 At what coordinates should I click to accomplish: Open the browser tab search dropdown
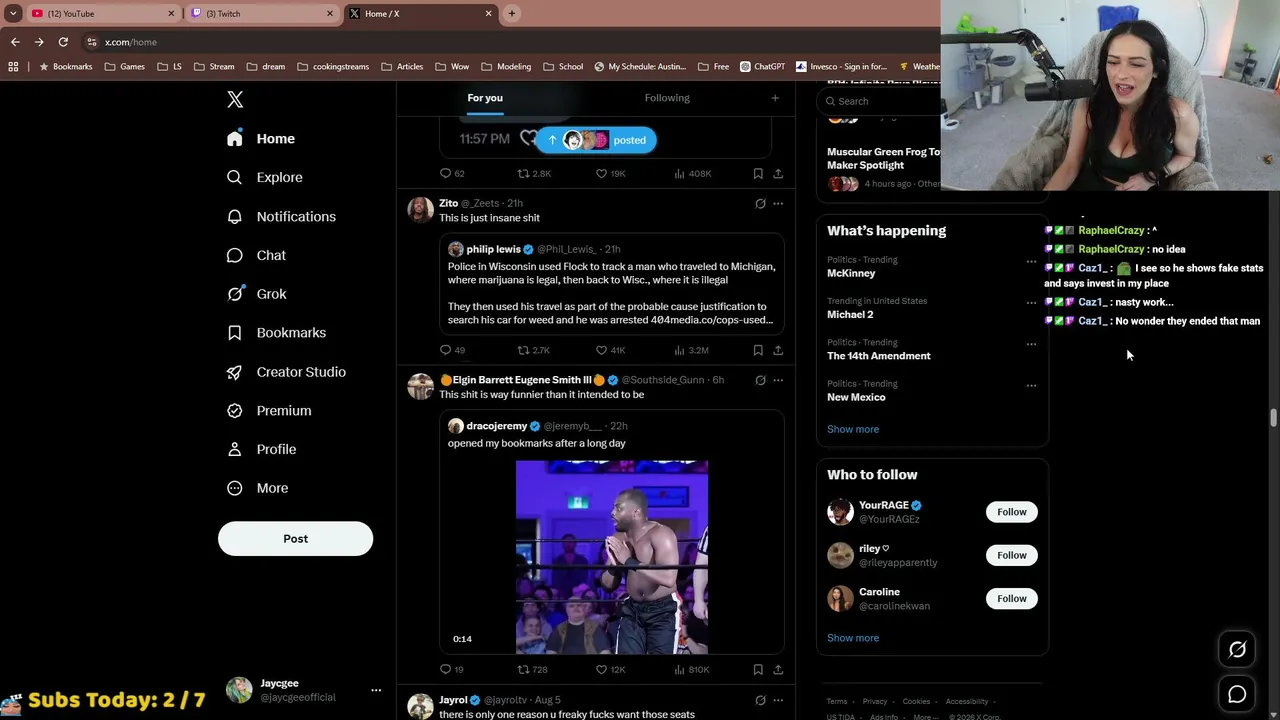coord(13,13)
